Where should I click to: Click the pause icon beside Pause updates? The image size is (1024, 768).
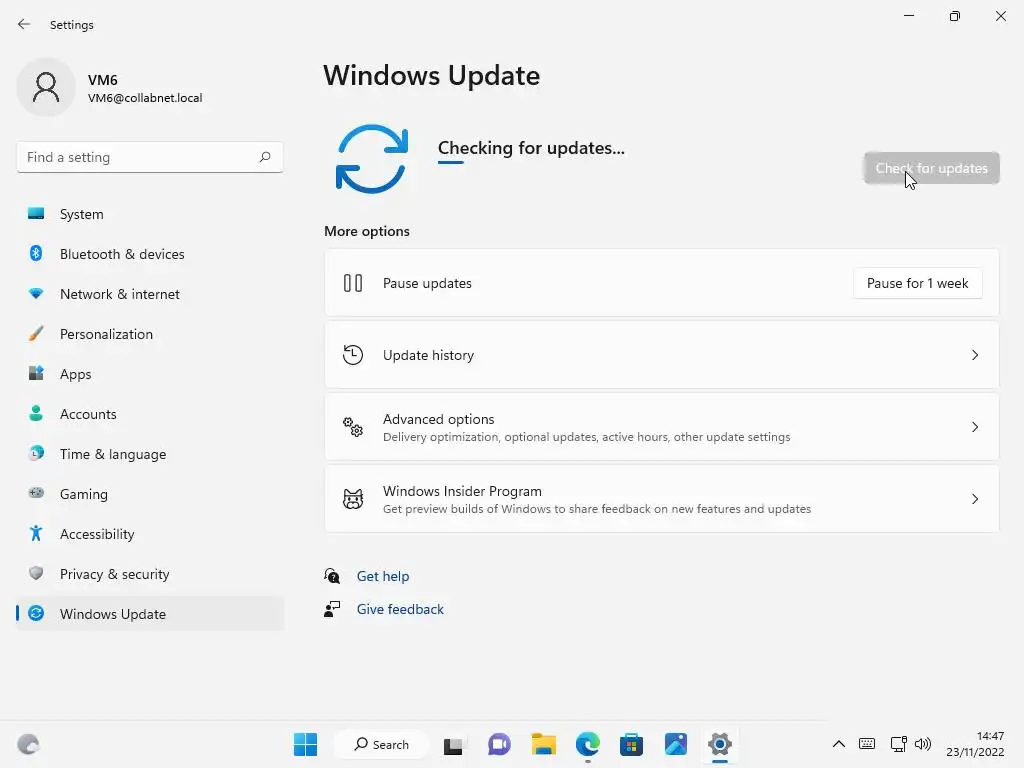[353, 283]
